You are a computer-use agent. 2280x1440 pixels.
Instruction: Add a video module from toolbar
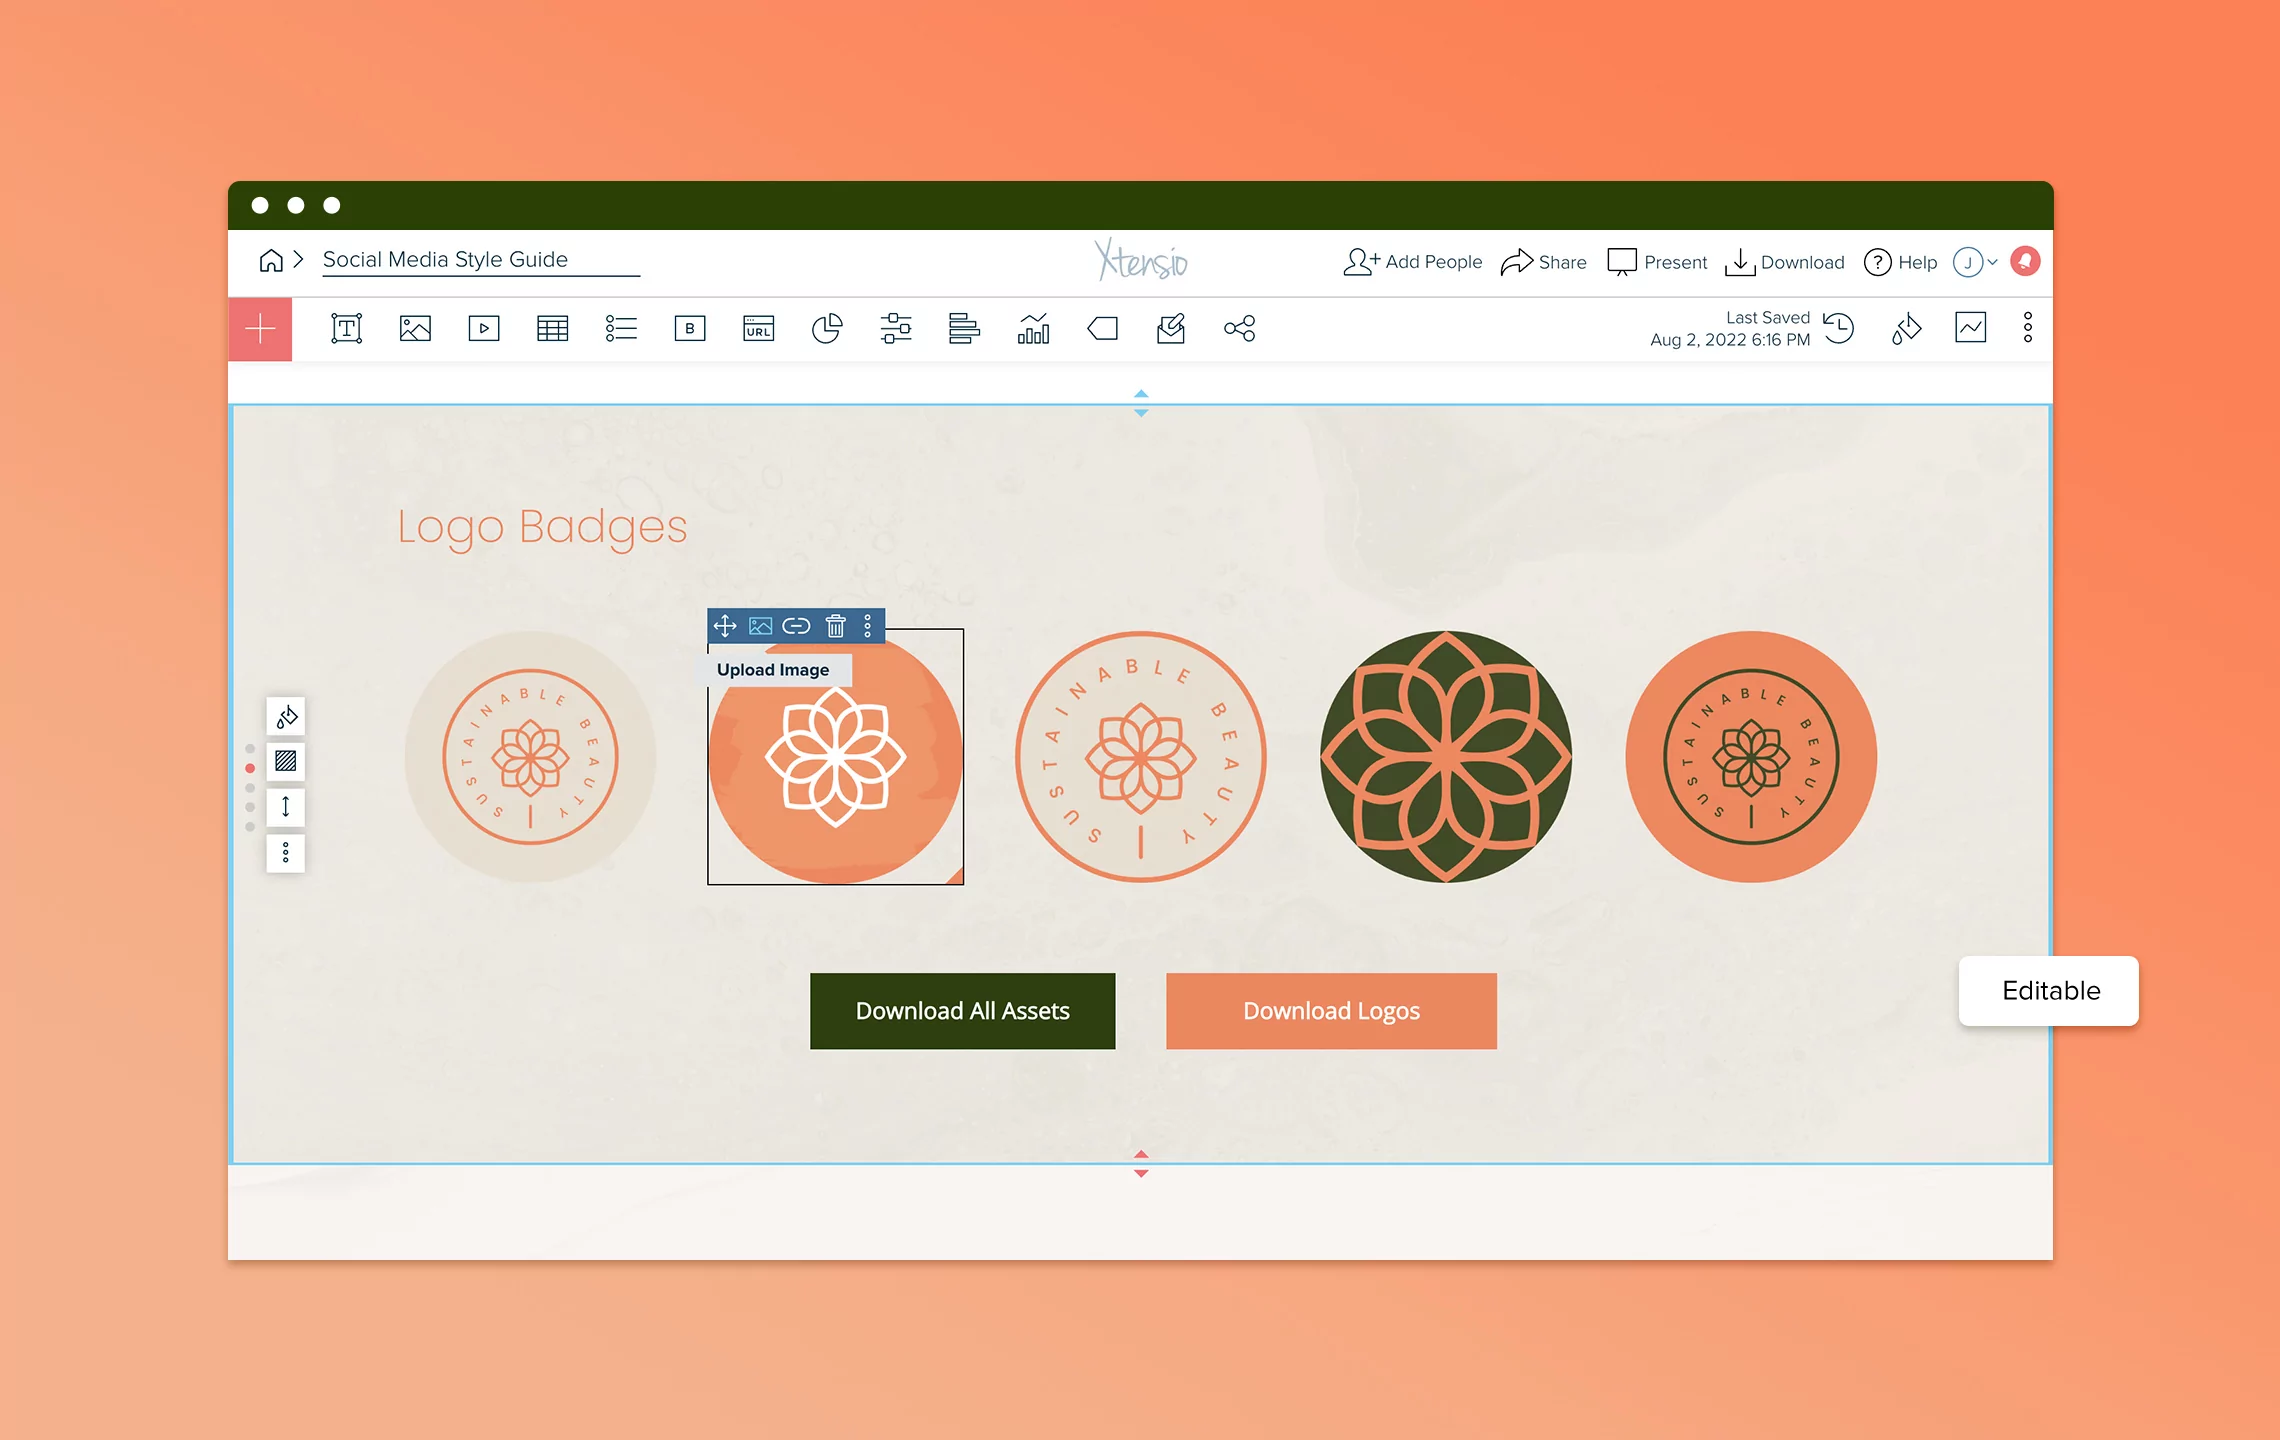click(484, 328)
